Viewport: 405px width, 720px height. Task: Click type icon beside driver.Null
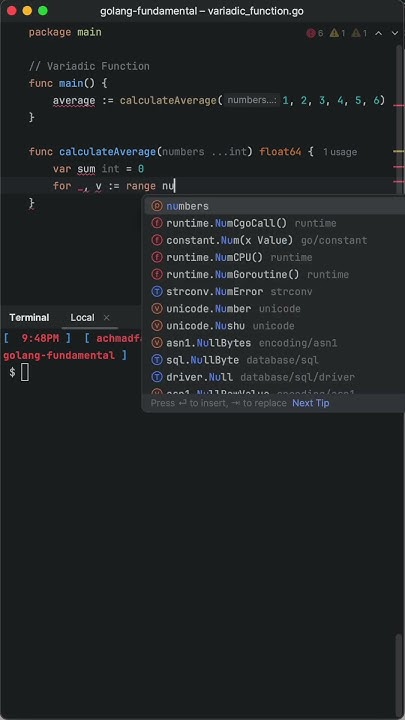tap(157, 377)
